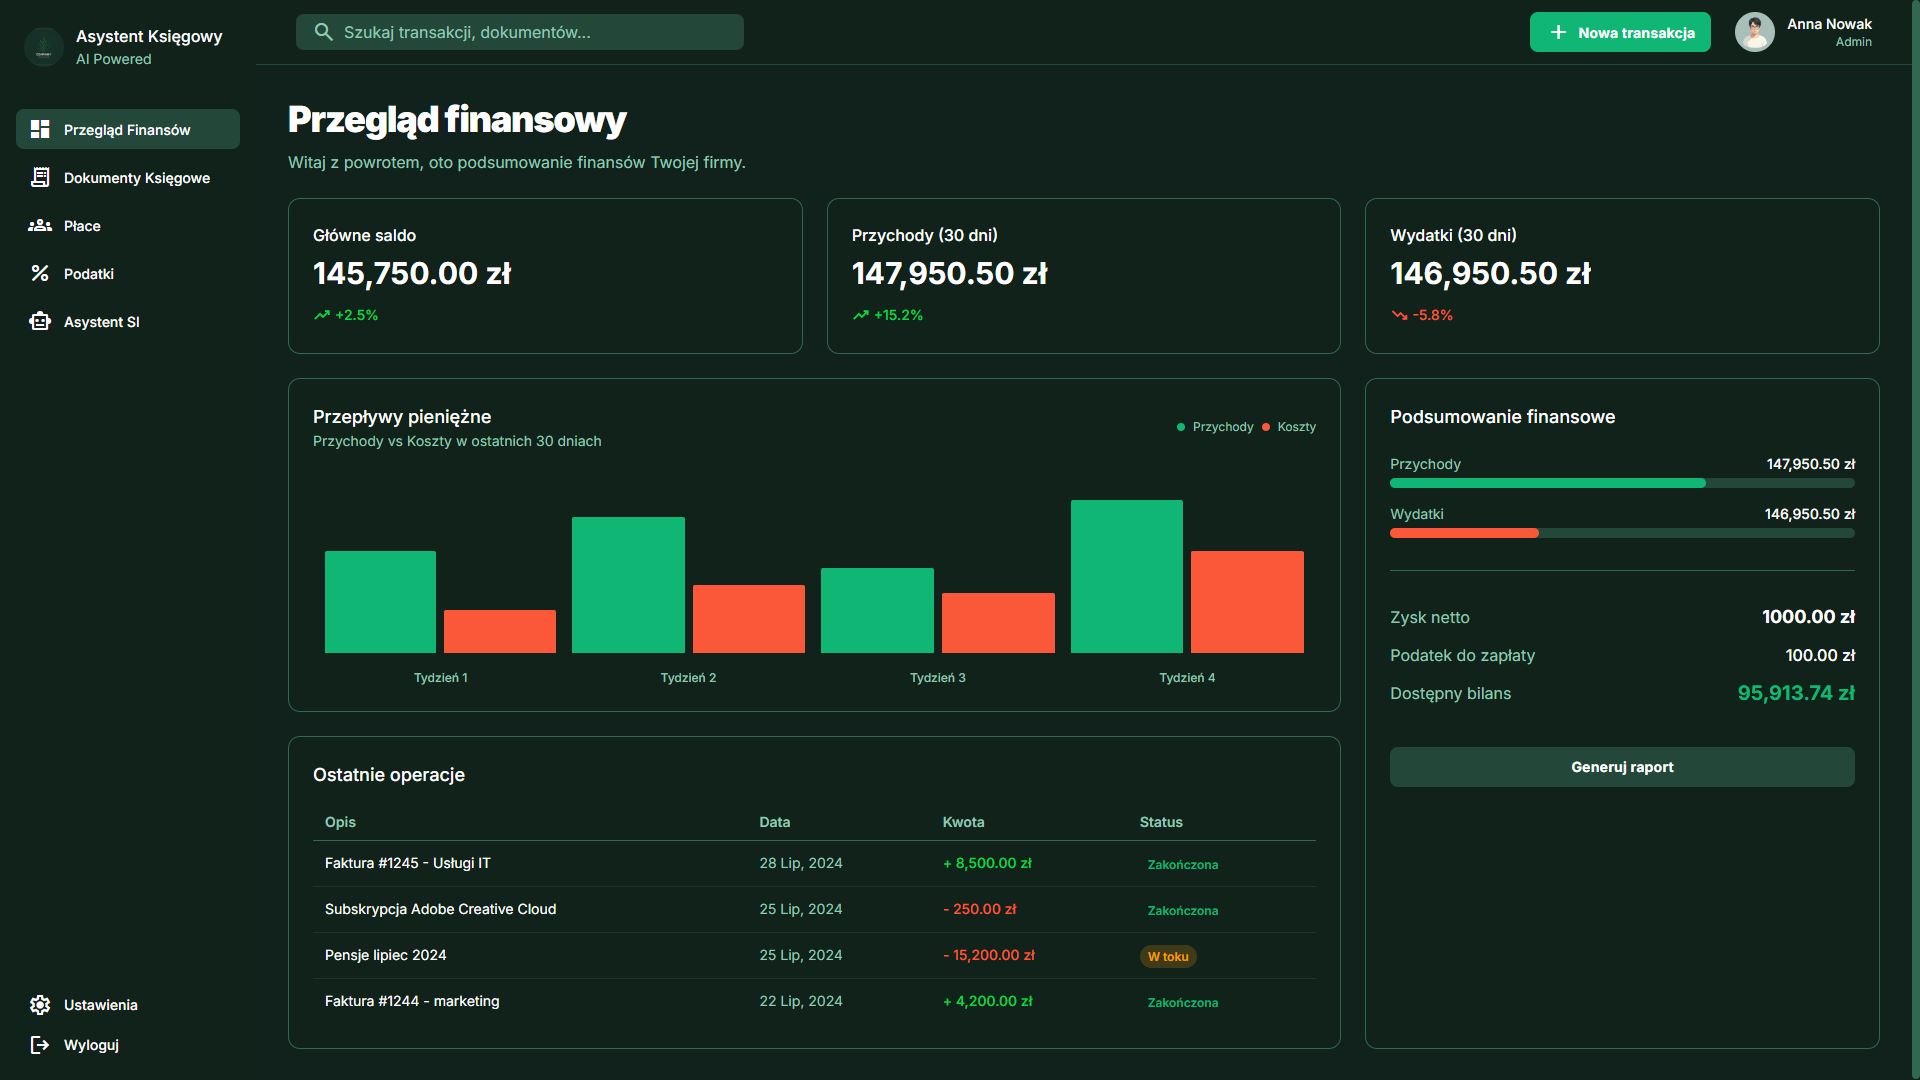The height and width of the screenshot is (1080, 1920).
Task: Open Podatki menu item
Action: 89,274
